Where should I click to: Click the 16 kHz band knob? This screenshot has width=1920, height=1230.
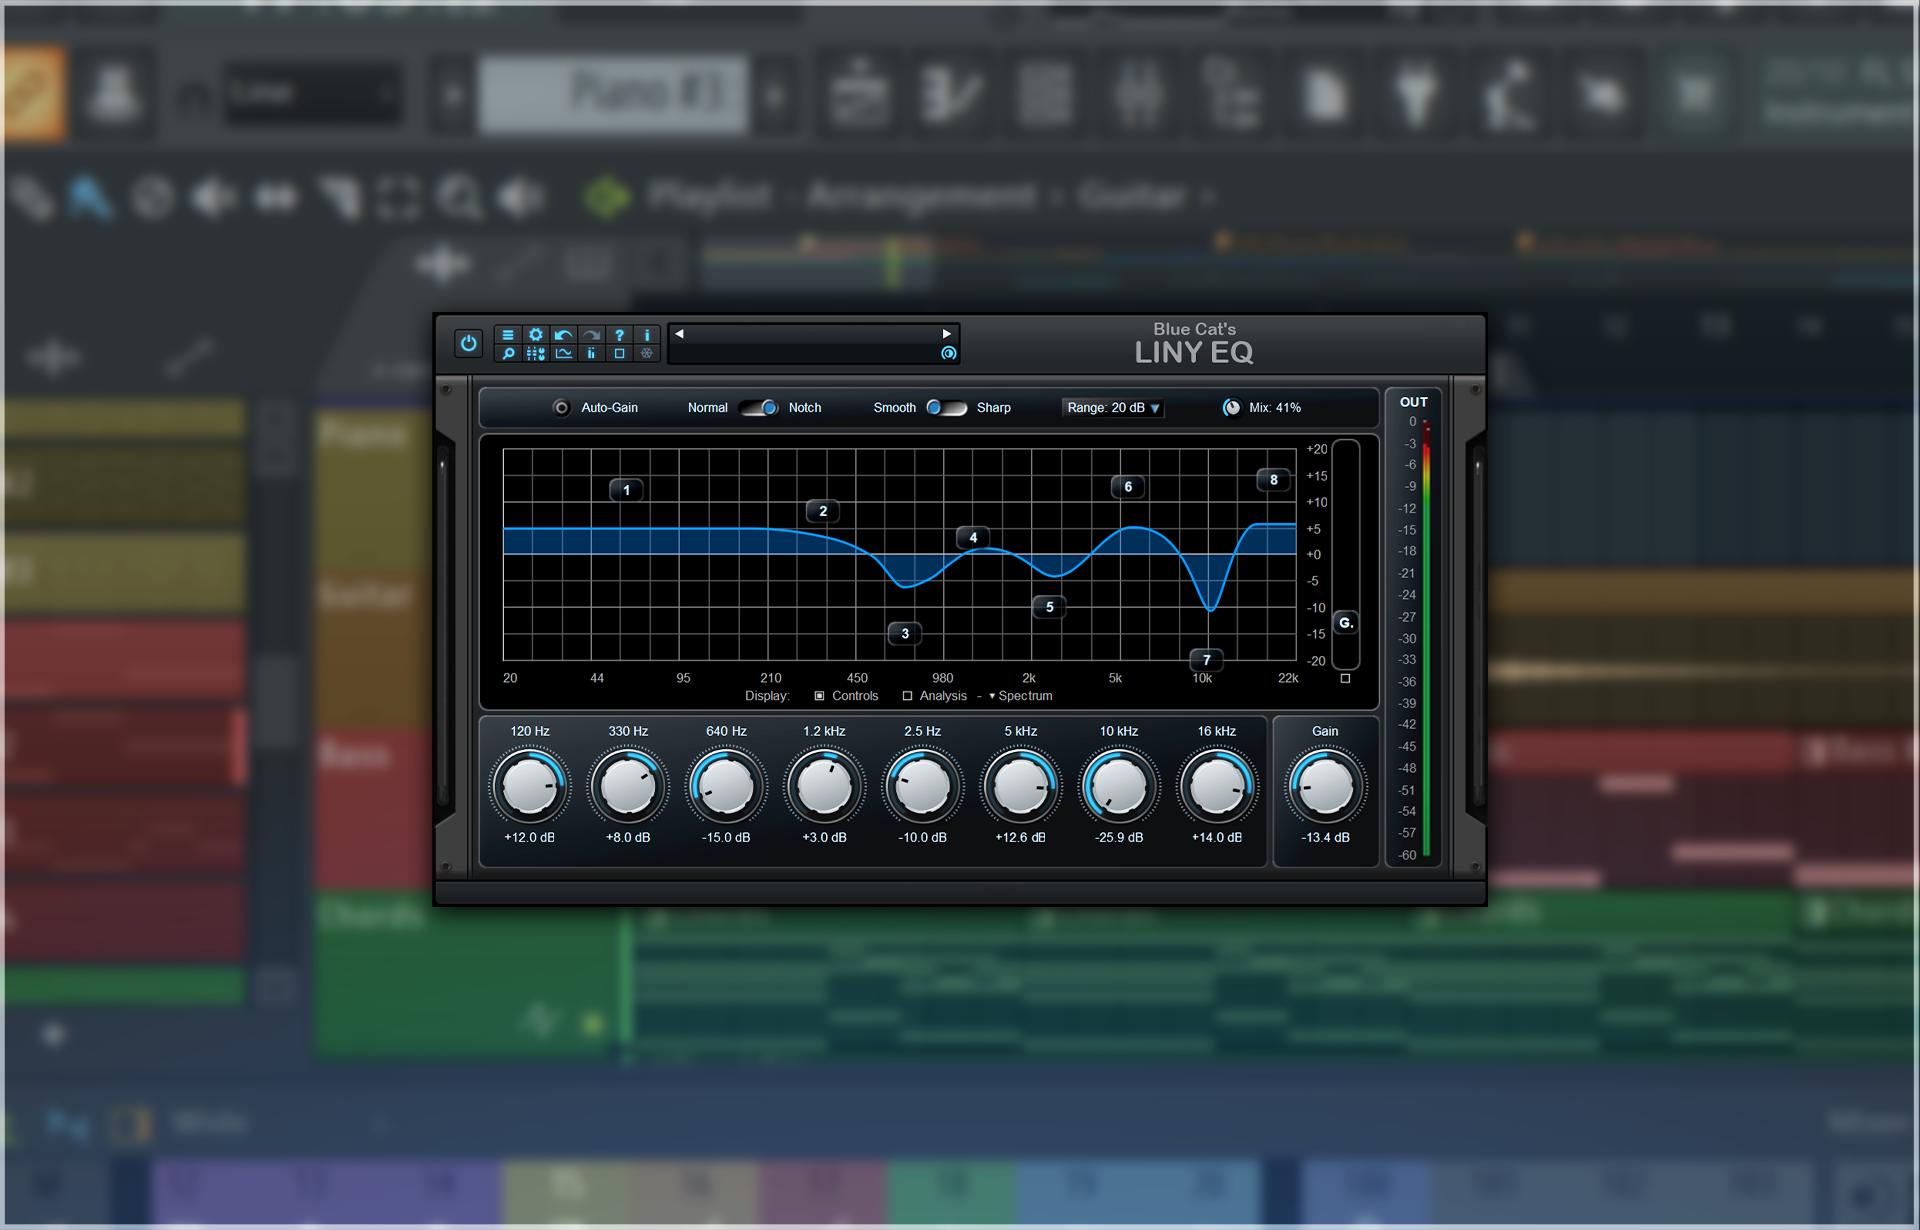coord(1217,786)
